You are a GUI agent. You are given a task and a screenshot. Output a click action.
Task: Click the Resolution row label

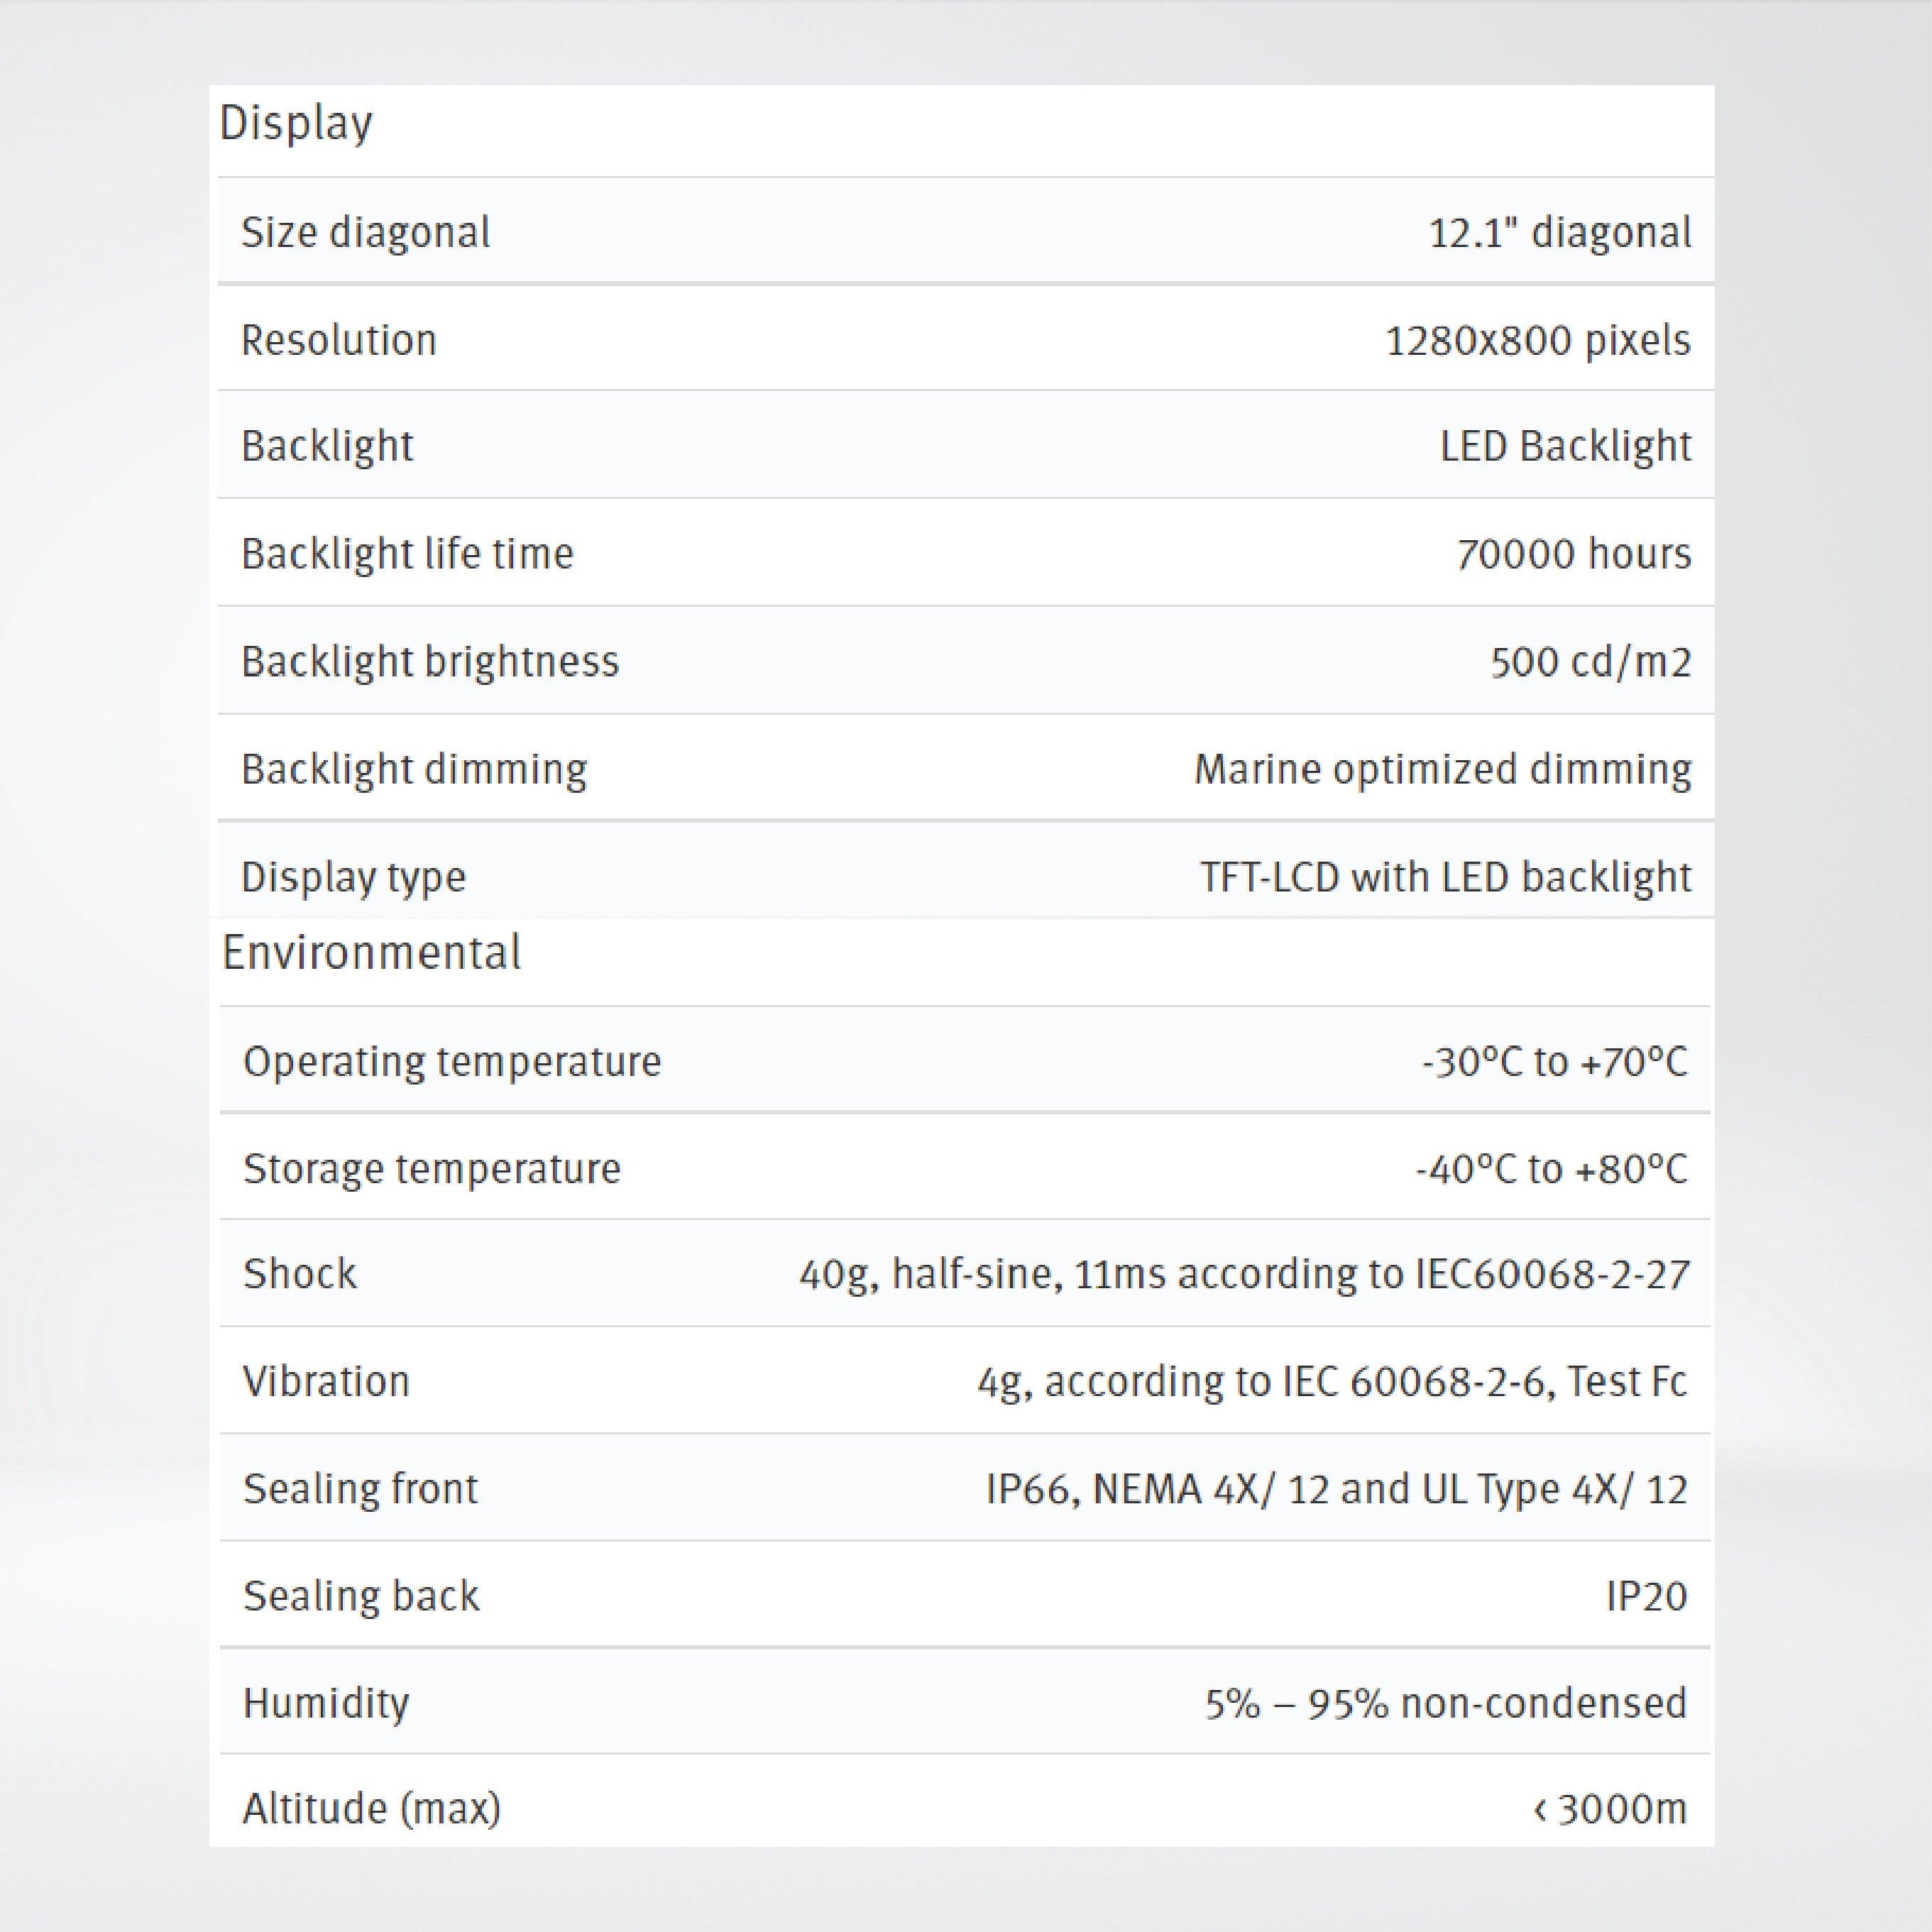[x=339, y=341]
